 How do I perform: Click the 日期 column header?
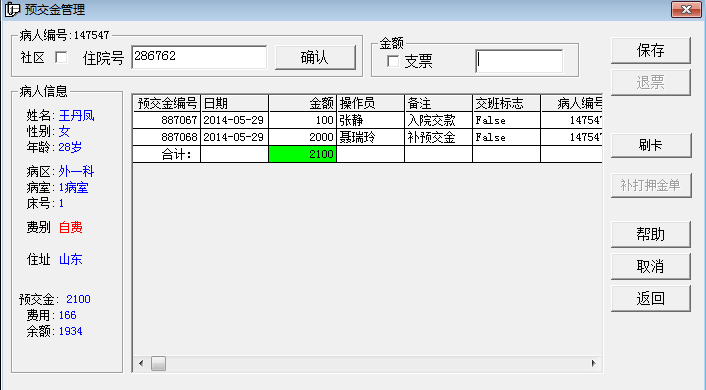(235, 104)
